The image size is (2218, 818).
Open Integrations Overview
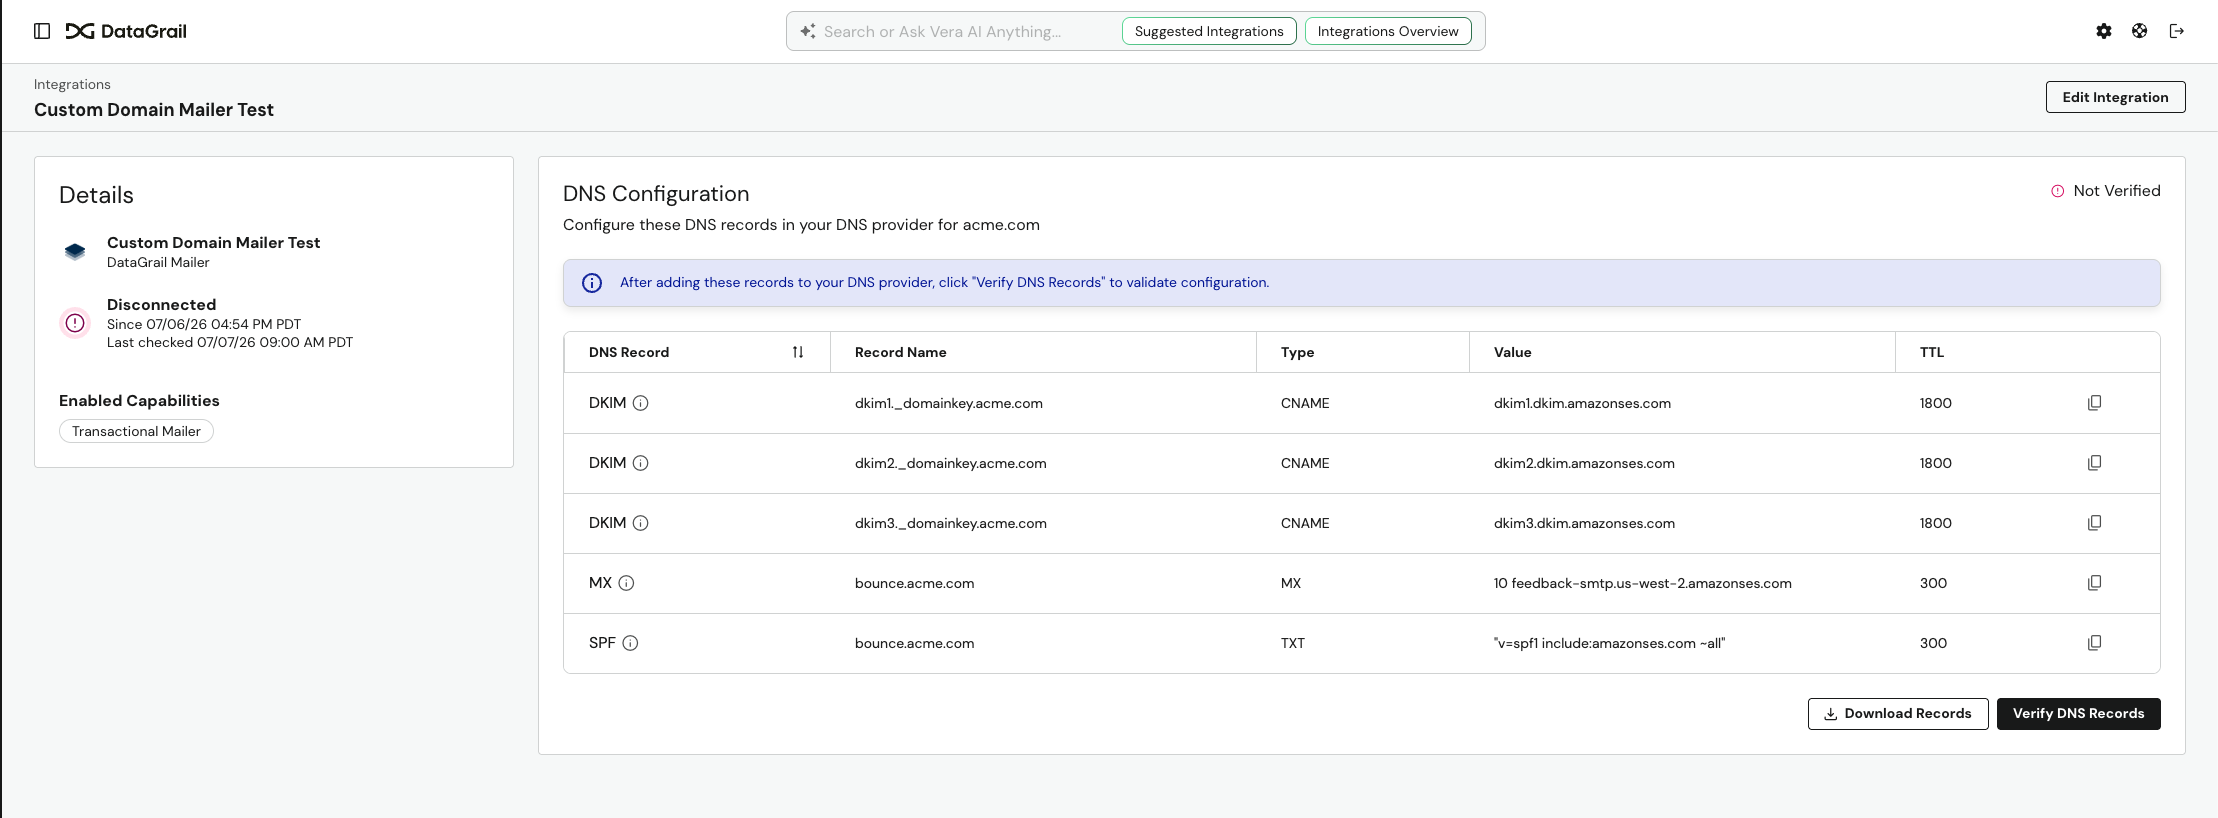click(x=1388, y=31)
